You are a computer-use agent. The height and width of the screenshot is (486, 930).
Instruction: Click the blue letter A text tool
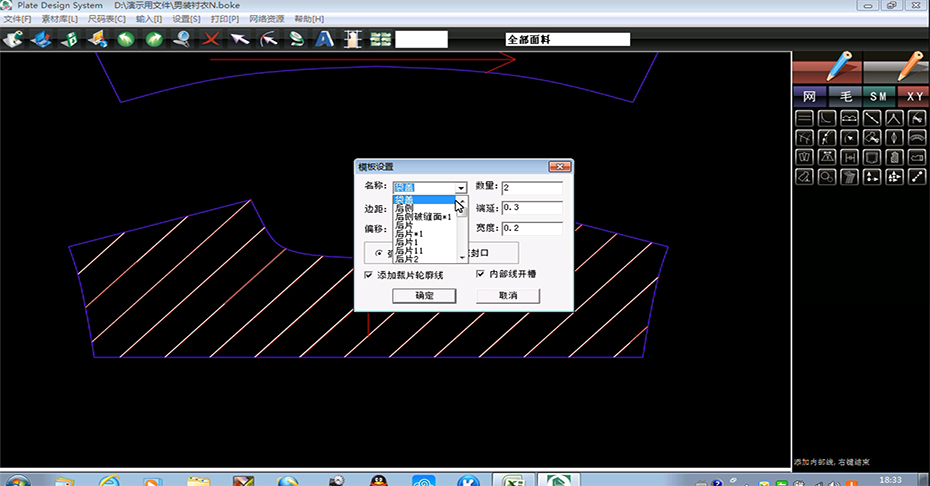324,40
